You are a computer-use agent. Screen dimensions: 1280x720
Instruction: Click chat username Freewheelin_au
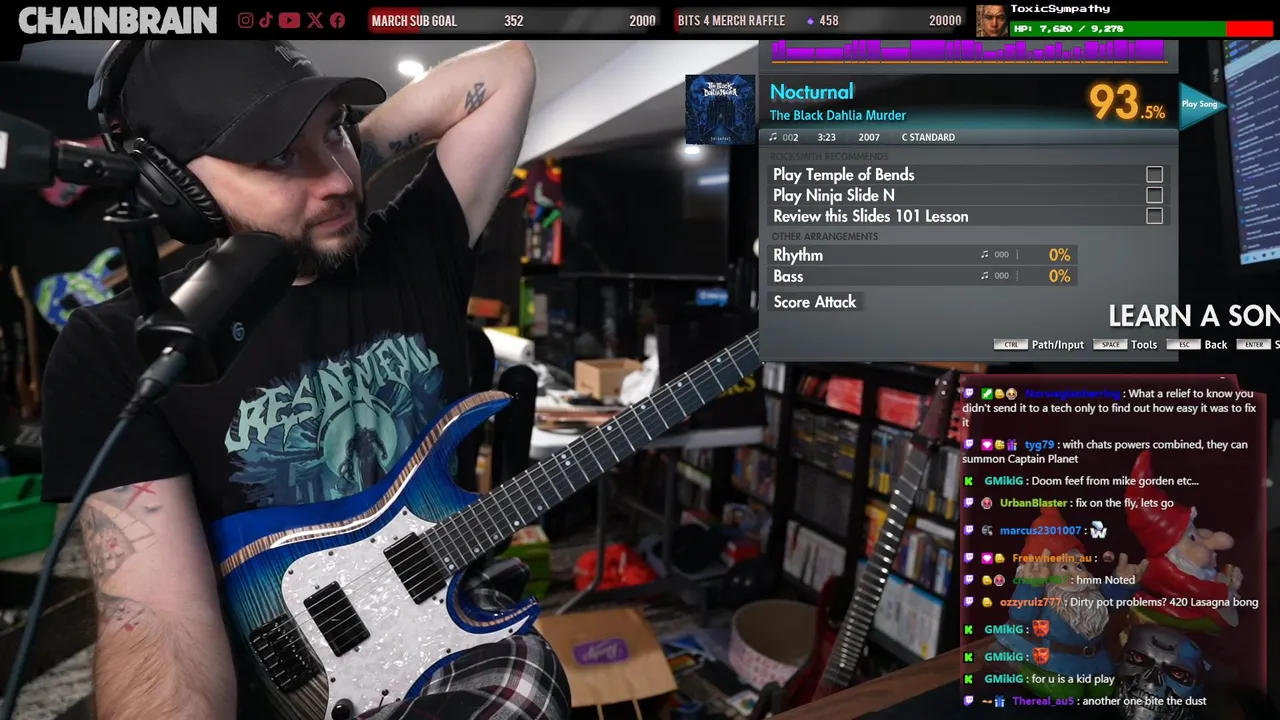click(1051, 558)
